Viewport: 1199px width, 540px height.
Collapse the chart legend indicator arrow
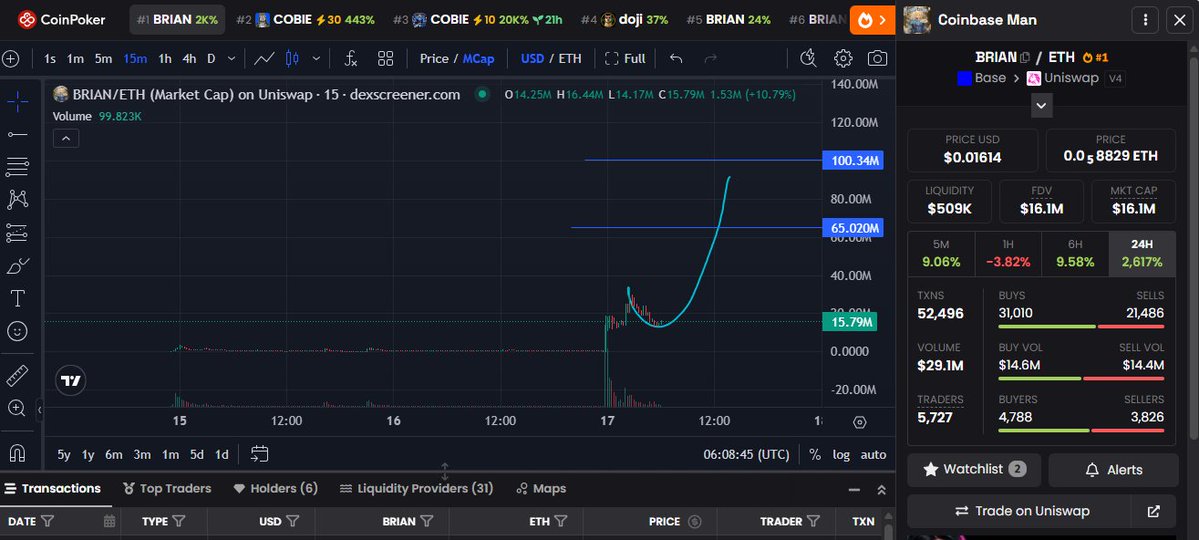pos(66,138)
